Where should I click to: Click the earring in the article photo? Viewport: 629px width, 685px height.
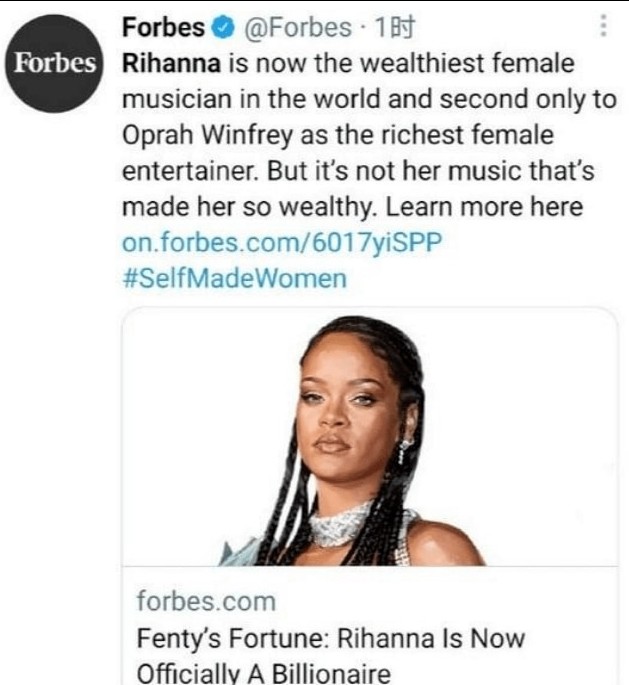coord(405,450)
